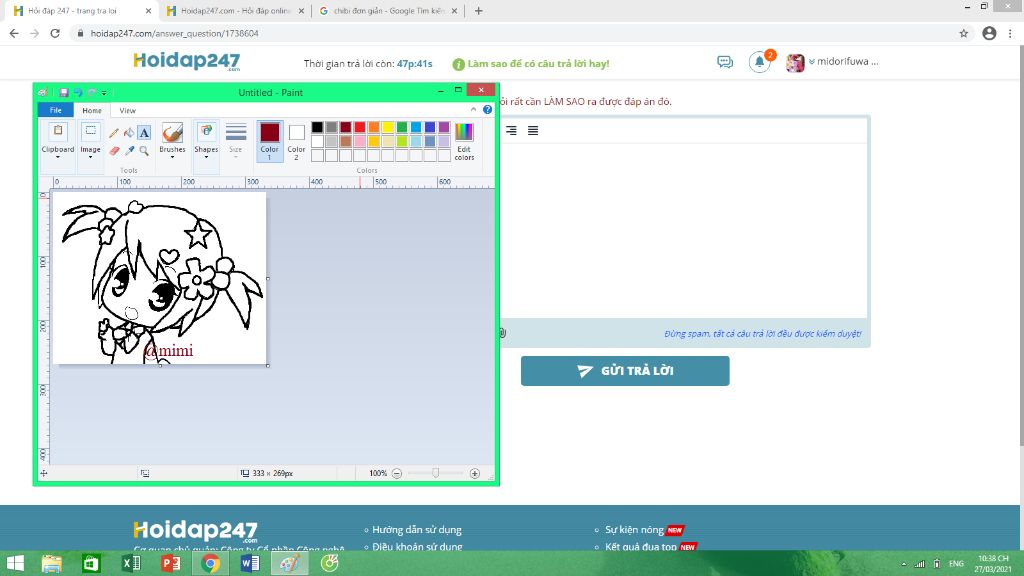Select the Magnifier tool

(144, 151)
